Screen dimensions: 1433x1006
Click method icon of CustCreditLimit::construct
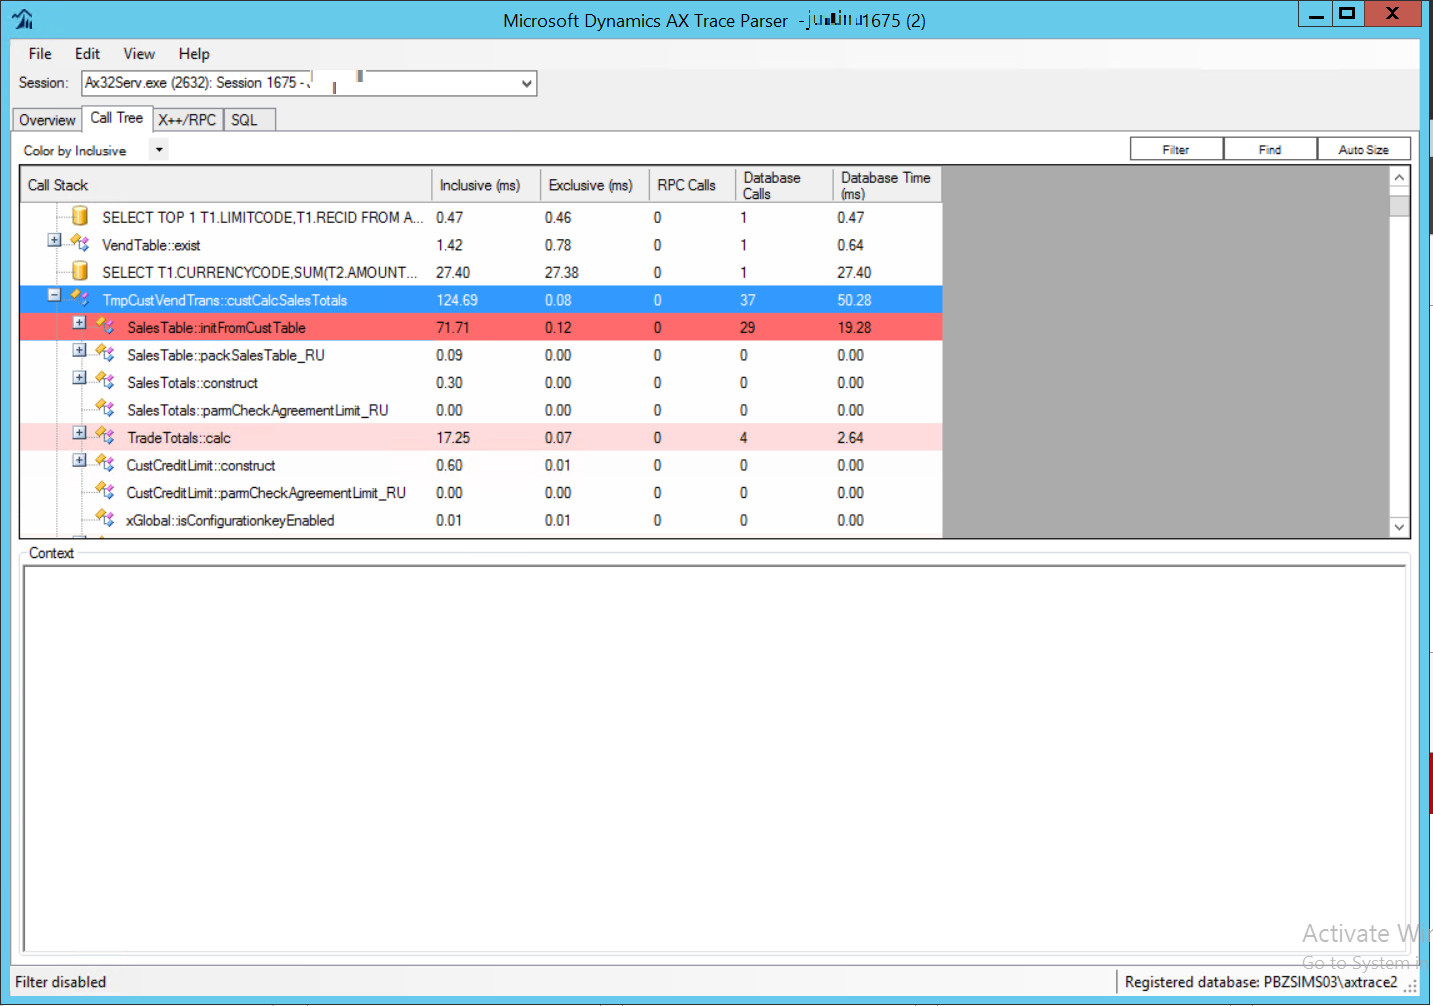105,463
